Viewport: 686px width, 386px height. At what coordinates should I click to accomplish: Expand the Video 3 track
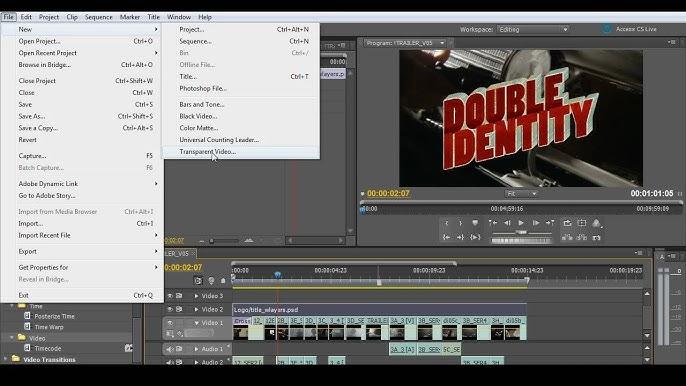[x=196, y=296]
